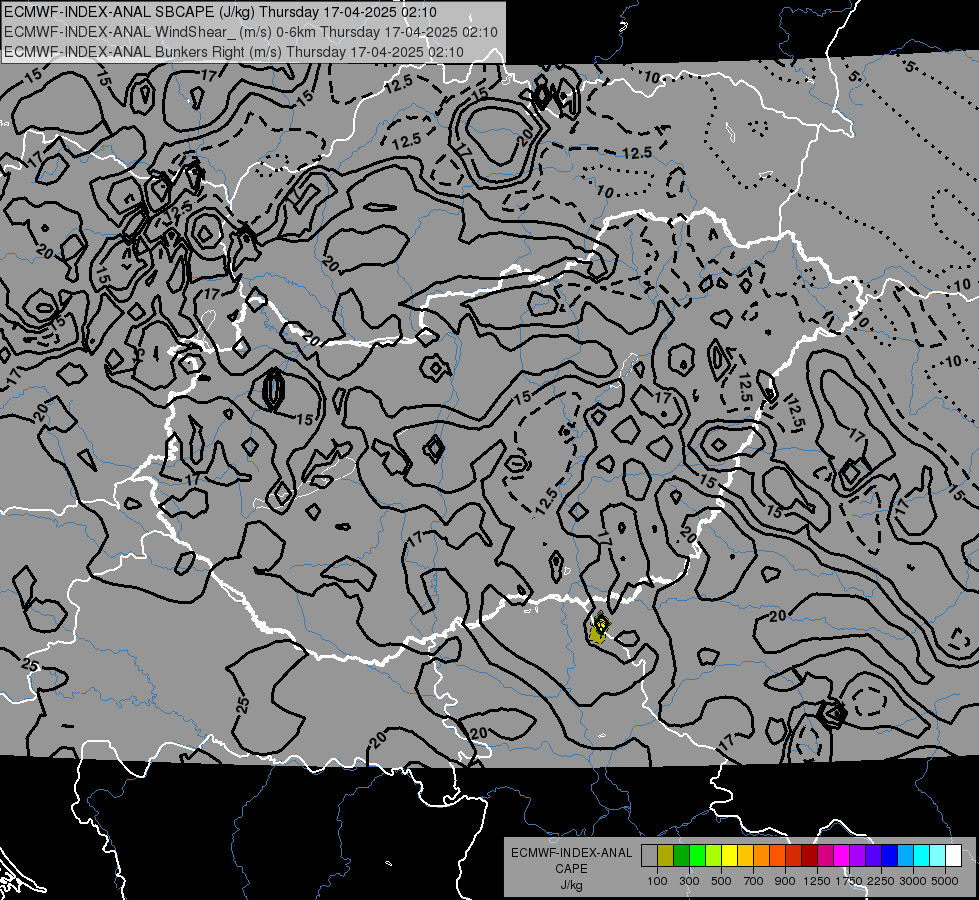This screenshot has height=900, width=979.
Task: Select the pure blue legend swatch
Action: coord(889,856)
